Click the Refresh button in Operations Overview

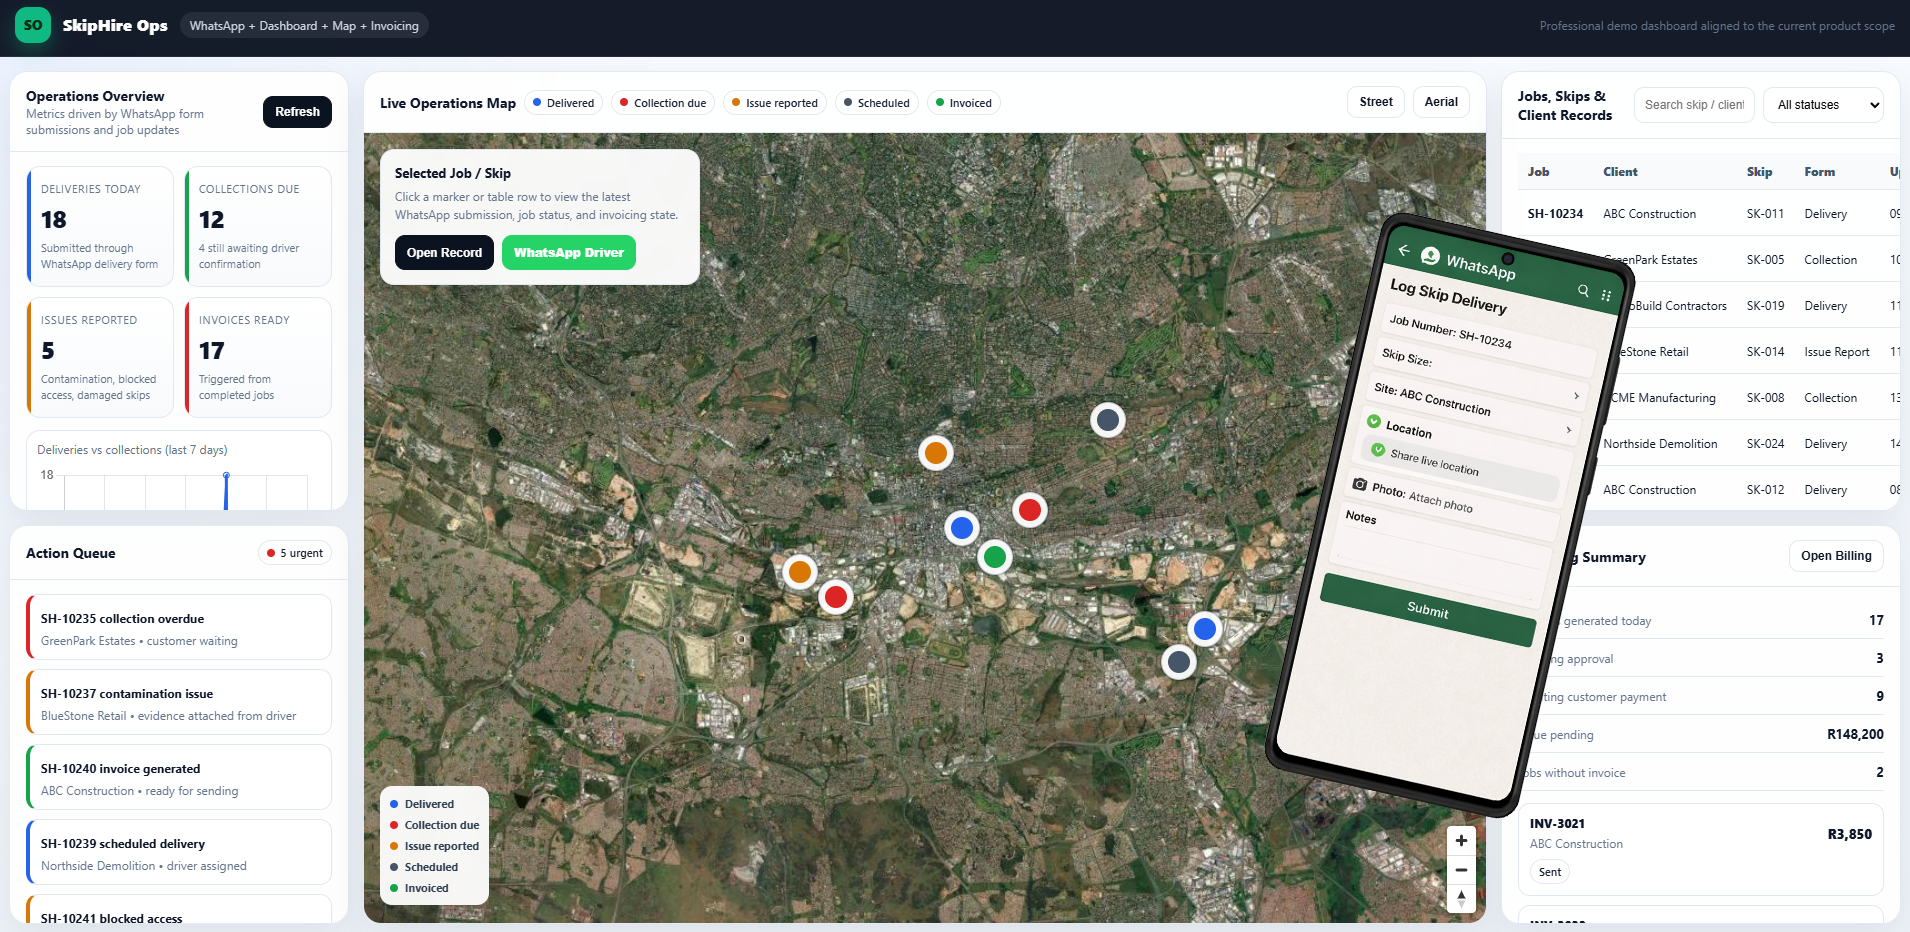point(297,112)
